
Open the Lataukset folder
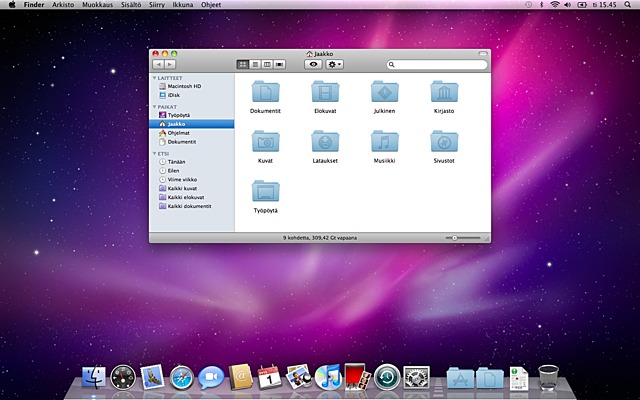click(x=325, y=141)
